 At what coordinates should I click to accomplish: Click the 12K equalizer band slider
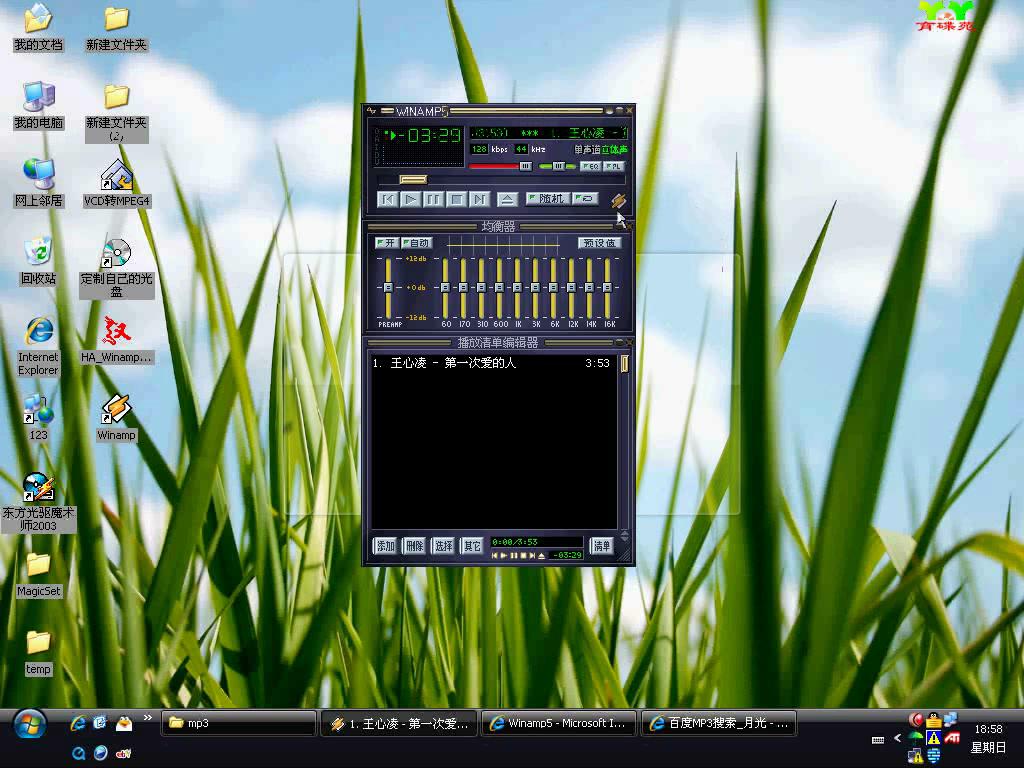(571, 288)
